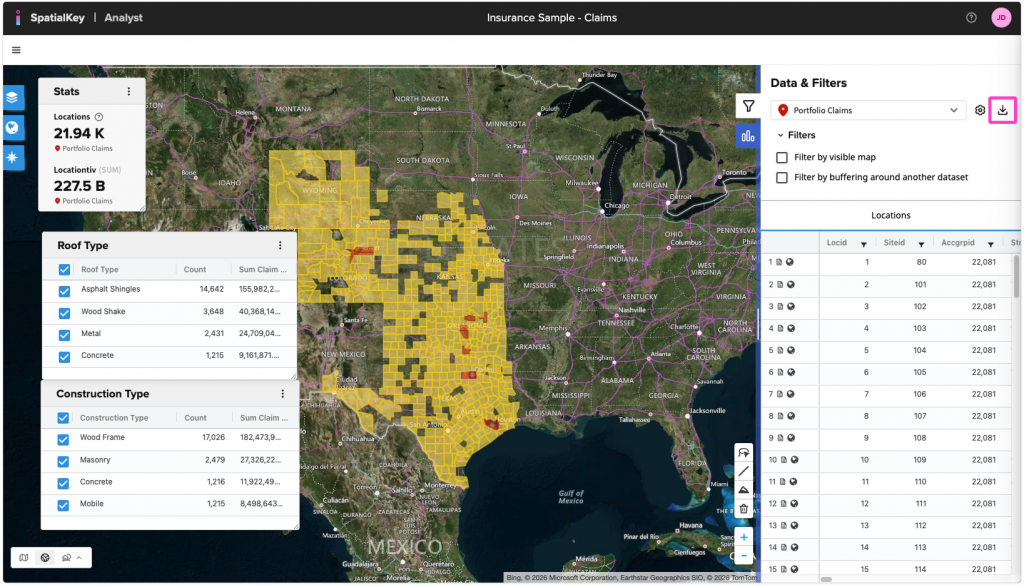
Task: Select the basemap style icon at bottom left
Action: [x=44, y=557]
